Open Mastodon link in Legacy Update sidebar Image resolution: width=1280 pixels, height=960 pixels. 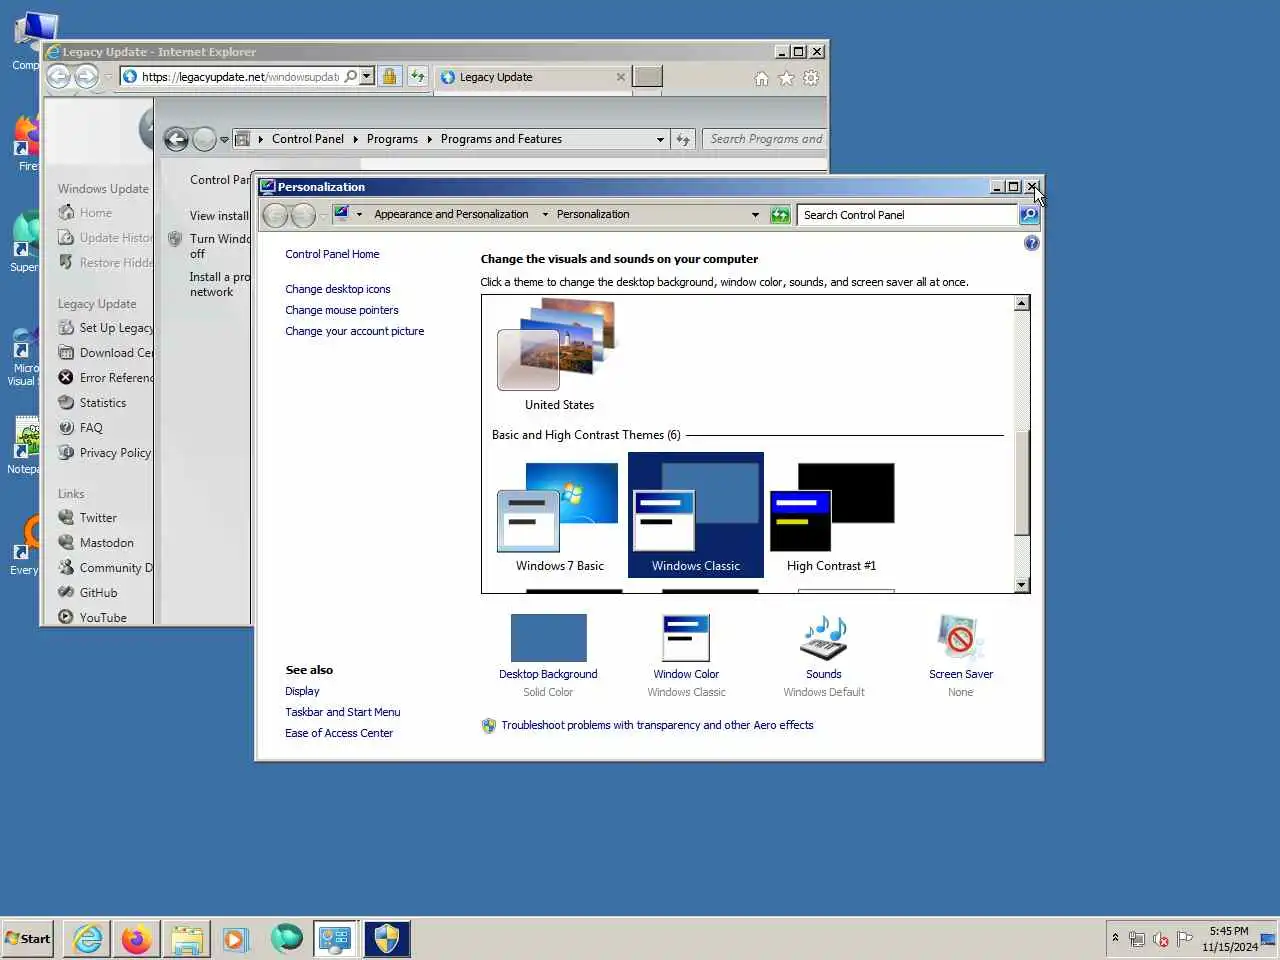point(107,543)
